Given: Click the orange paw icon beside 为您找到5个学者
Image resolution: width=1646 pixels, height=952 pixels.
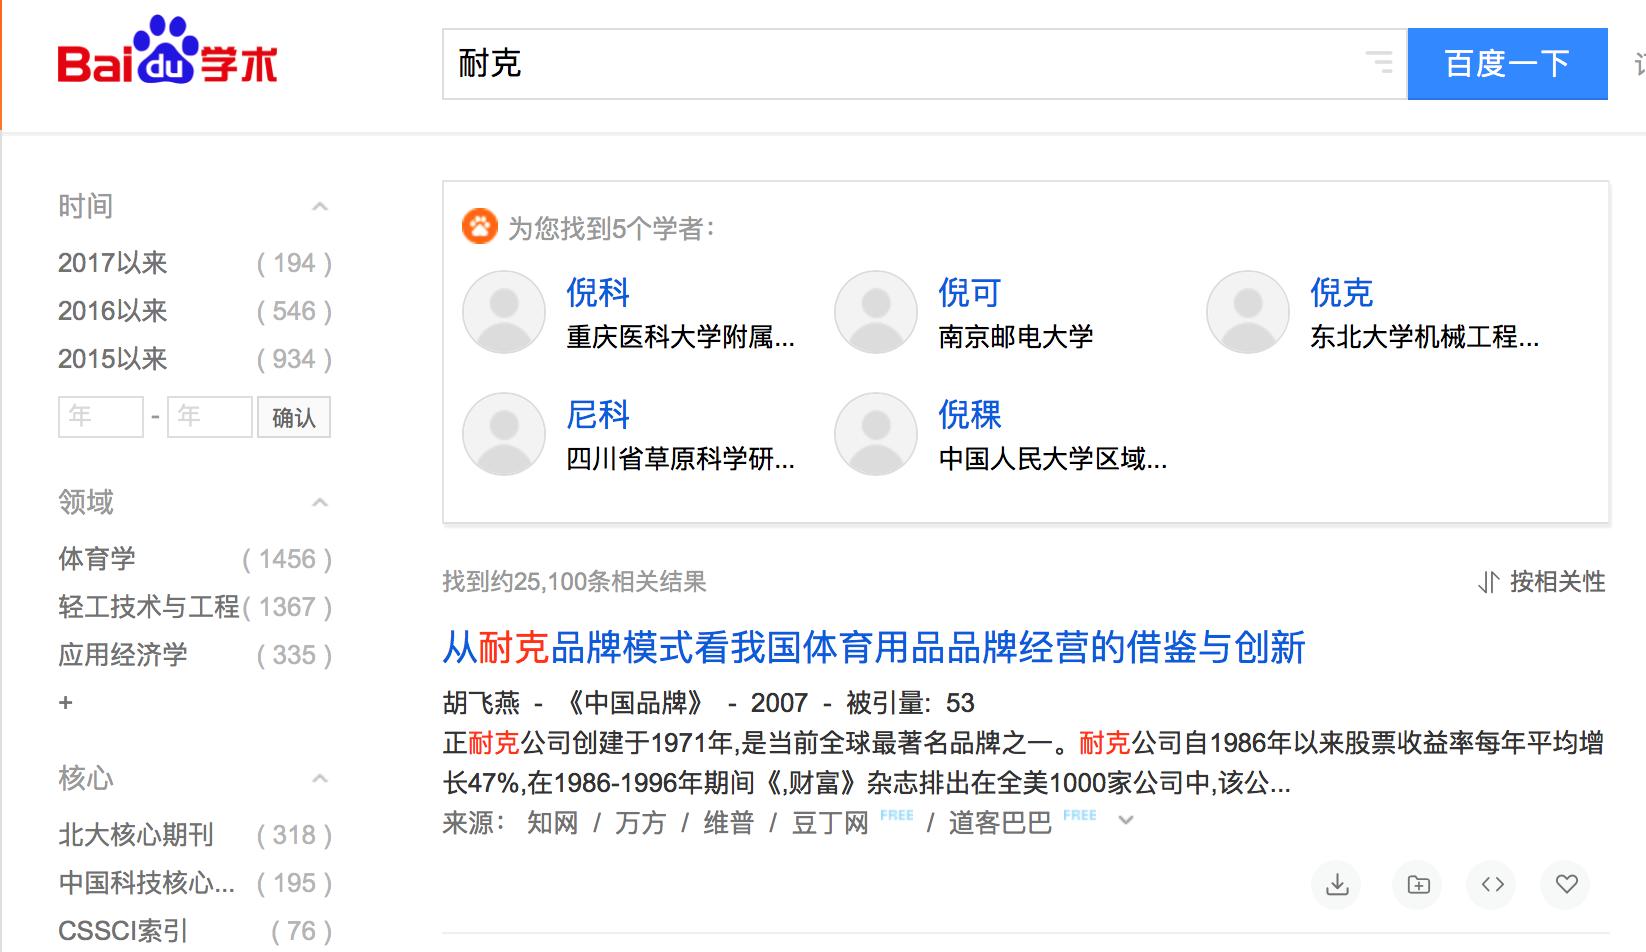Looking at the screenshot, I should (482, 227).
